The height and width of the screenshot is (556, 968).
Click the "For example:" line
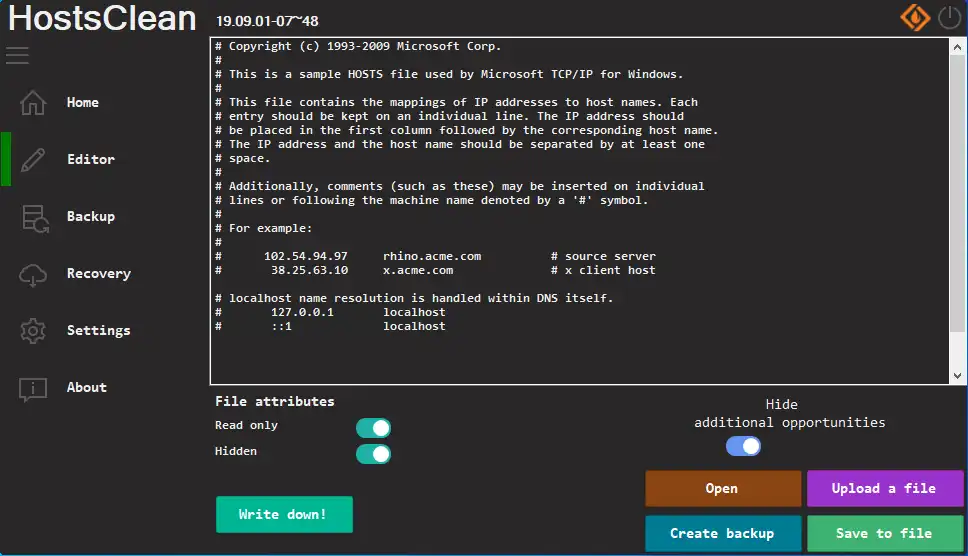[x=264, y=228]
